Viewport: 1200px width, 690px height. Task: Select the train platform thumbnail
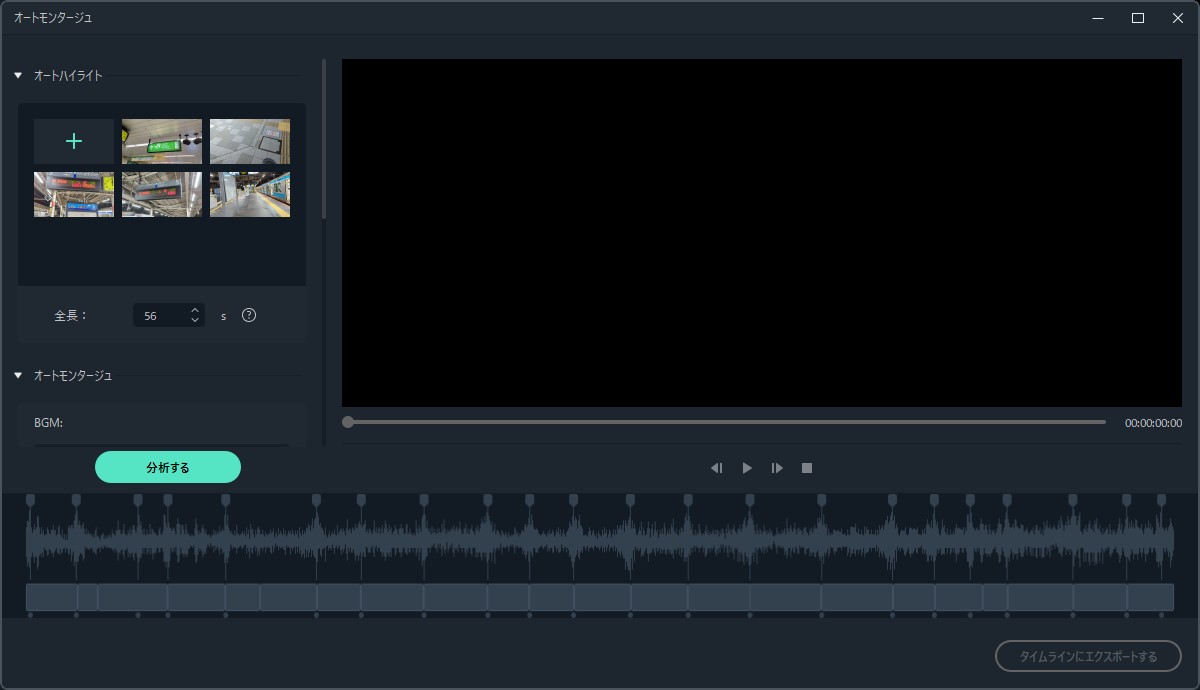coord(250,195)
